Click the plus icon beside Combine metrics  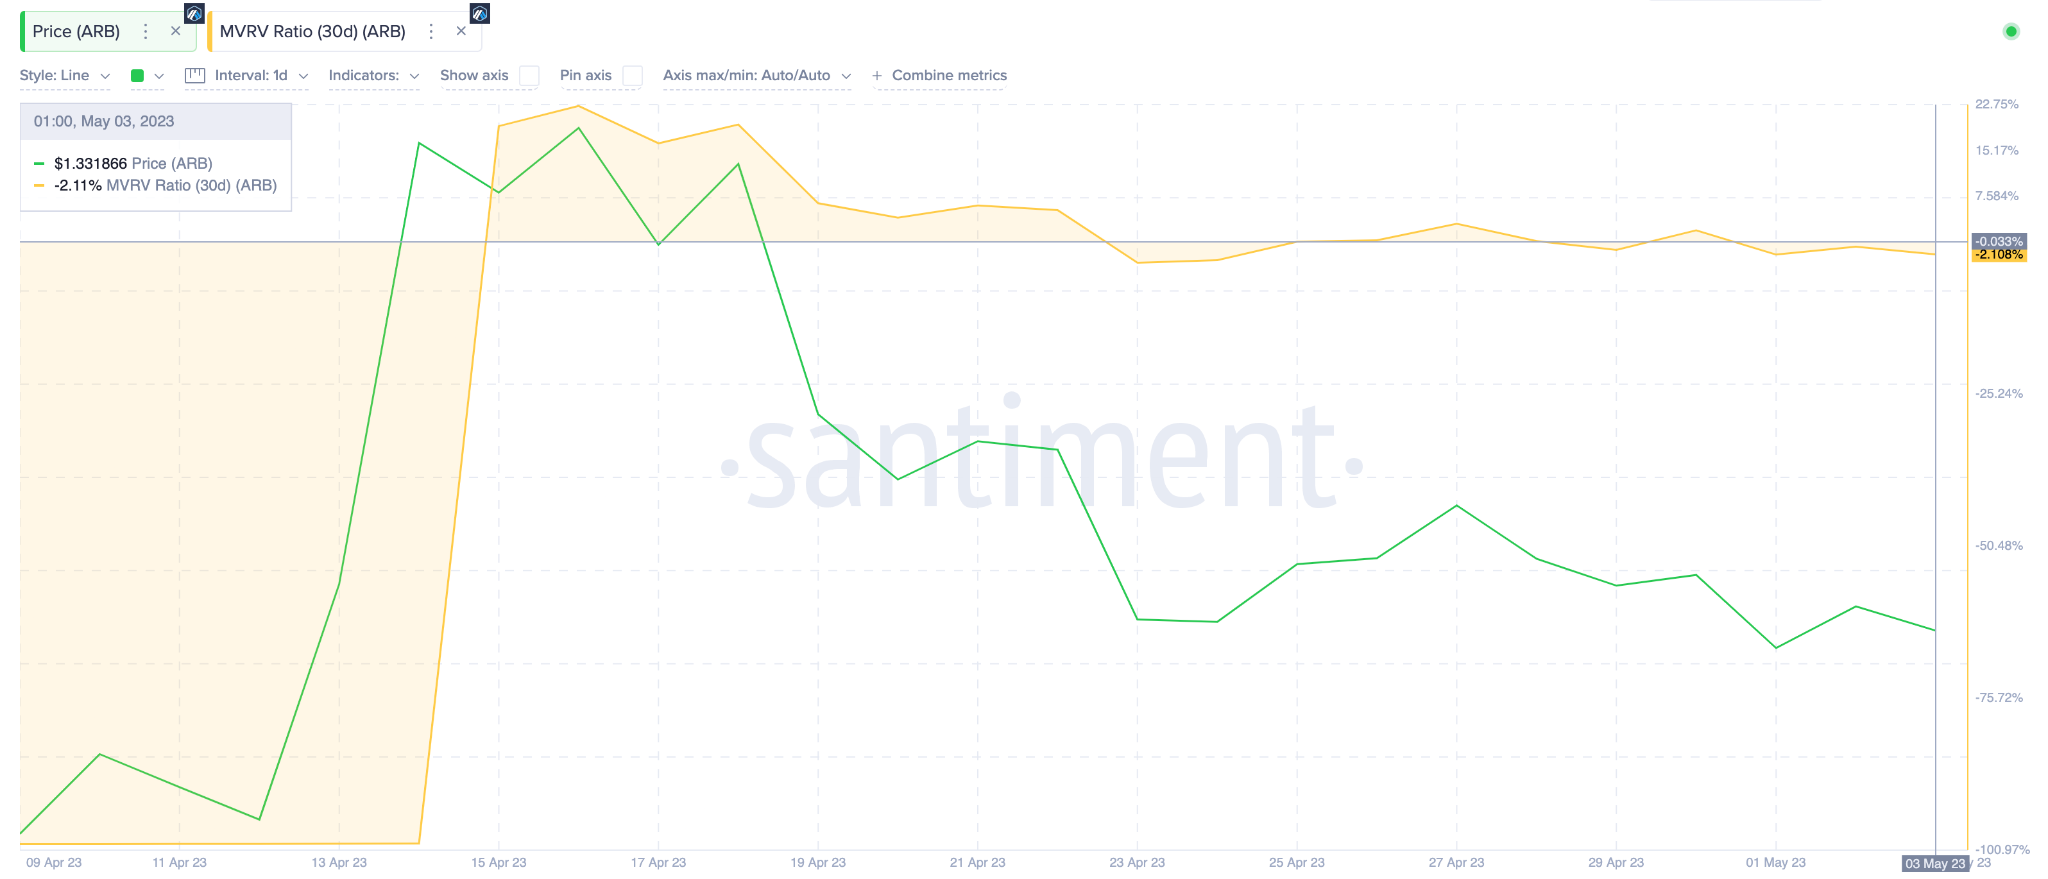tap(877, 76)
